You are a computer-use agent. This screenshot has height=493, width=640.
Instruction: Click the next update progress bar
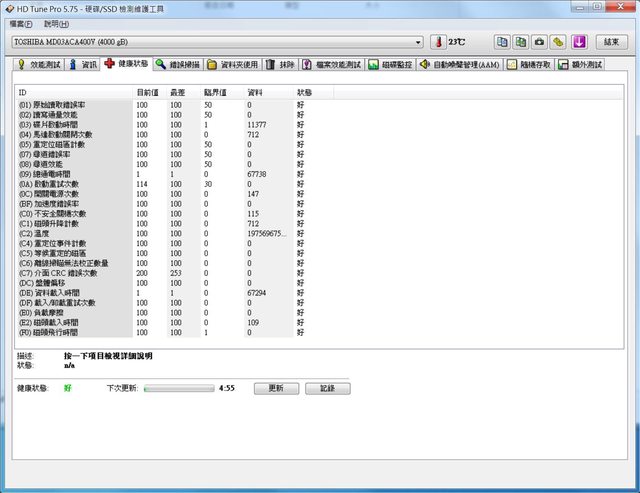(178, 388)
